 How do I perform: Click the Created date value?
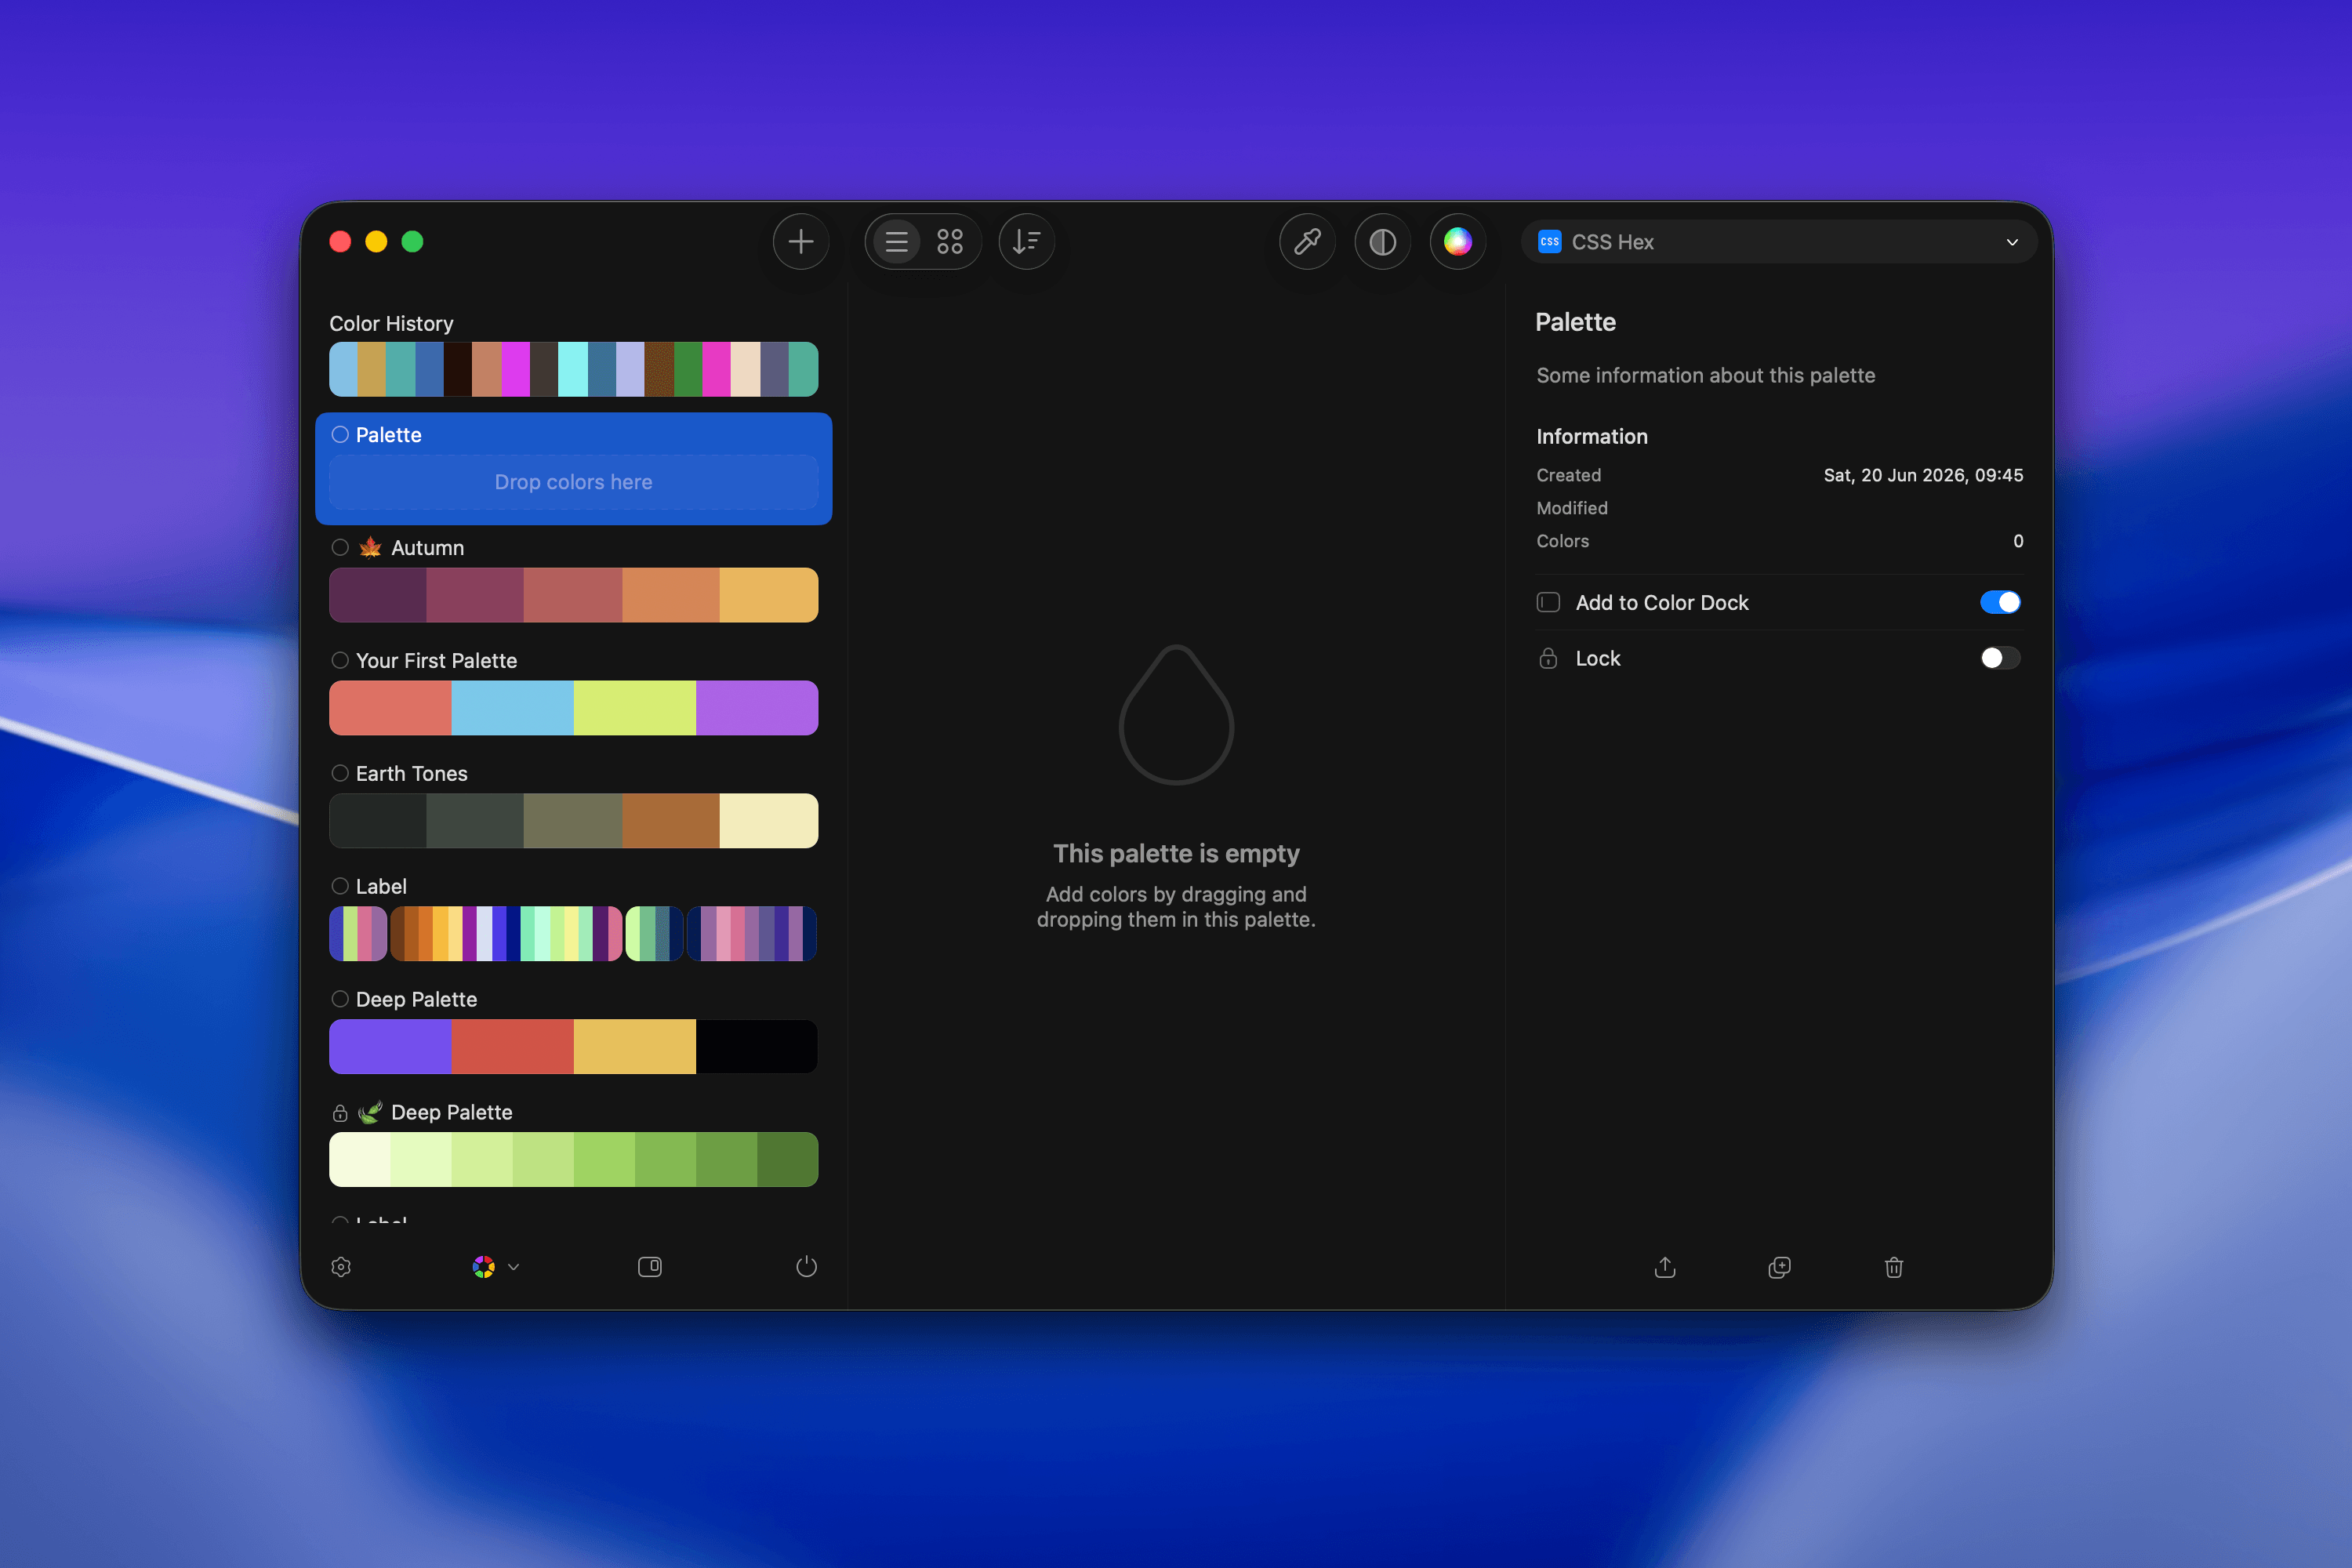(x=1922, y=475)
